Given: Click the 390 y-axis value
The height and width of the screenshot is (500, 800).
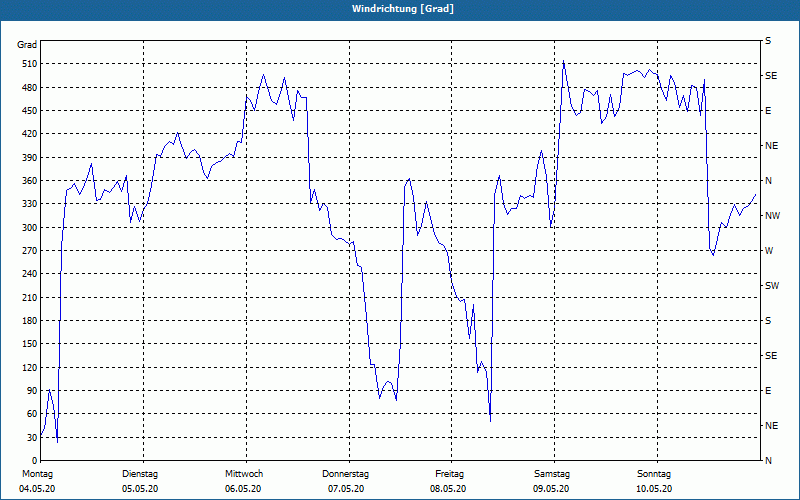Looking at the screenshot, I should point(30,158).
